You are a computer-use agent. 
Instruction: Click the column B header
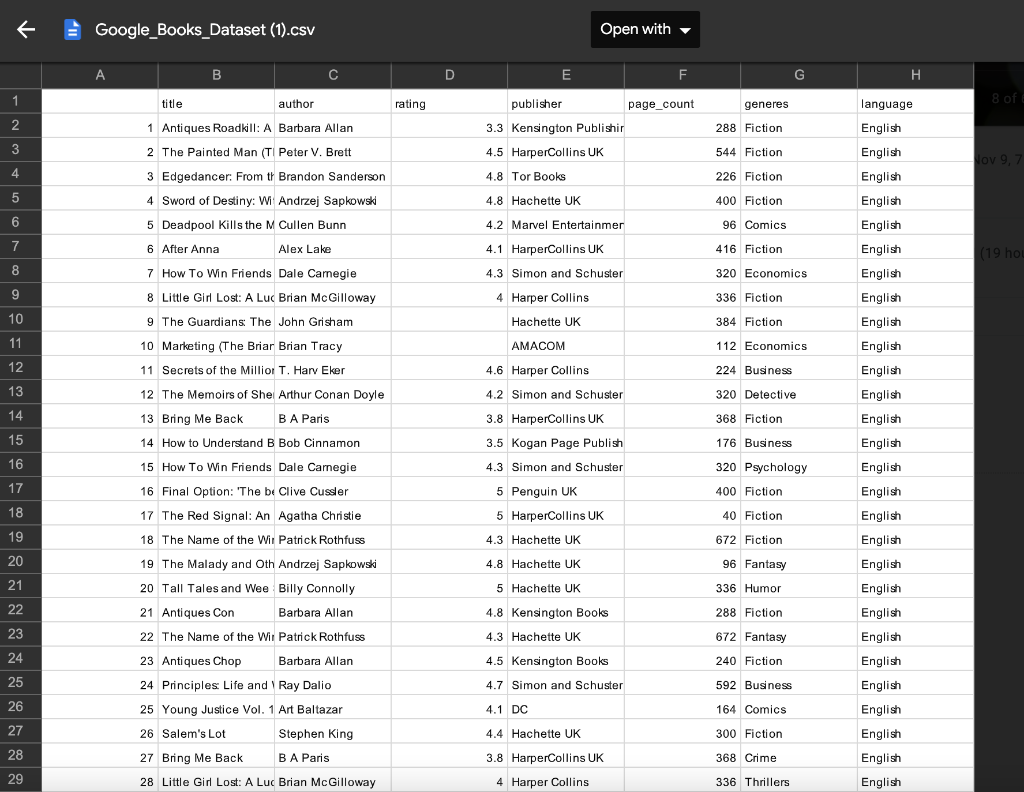216,75
